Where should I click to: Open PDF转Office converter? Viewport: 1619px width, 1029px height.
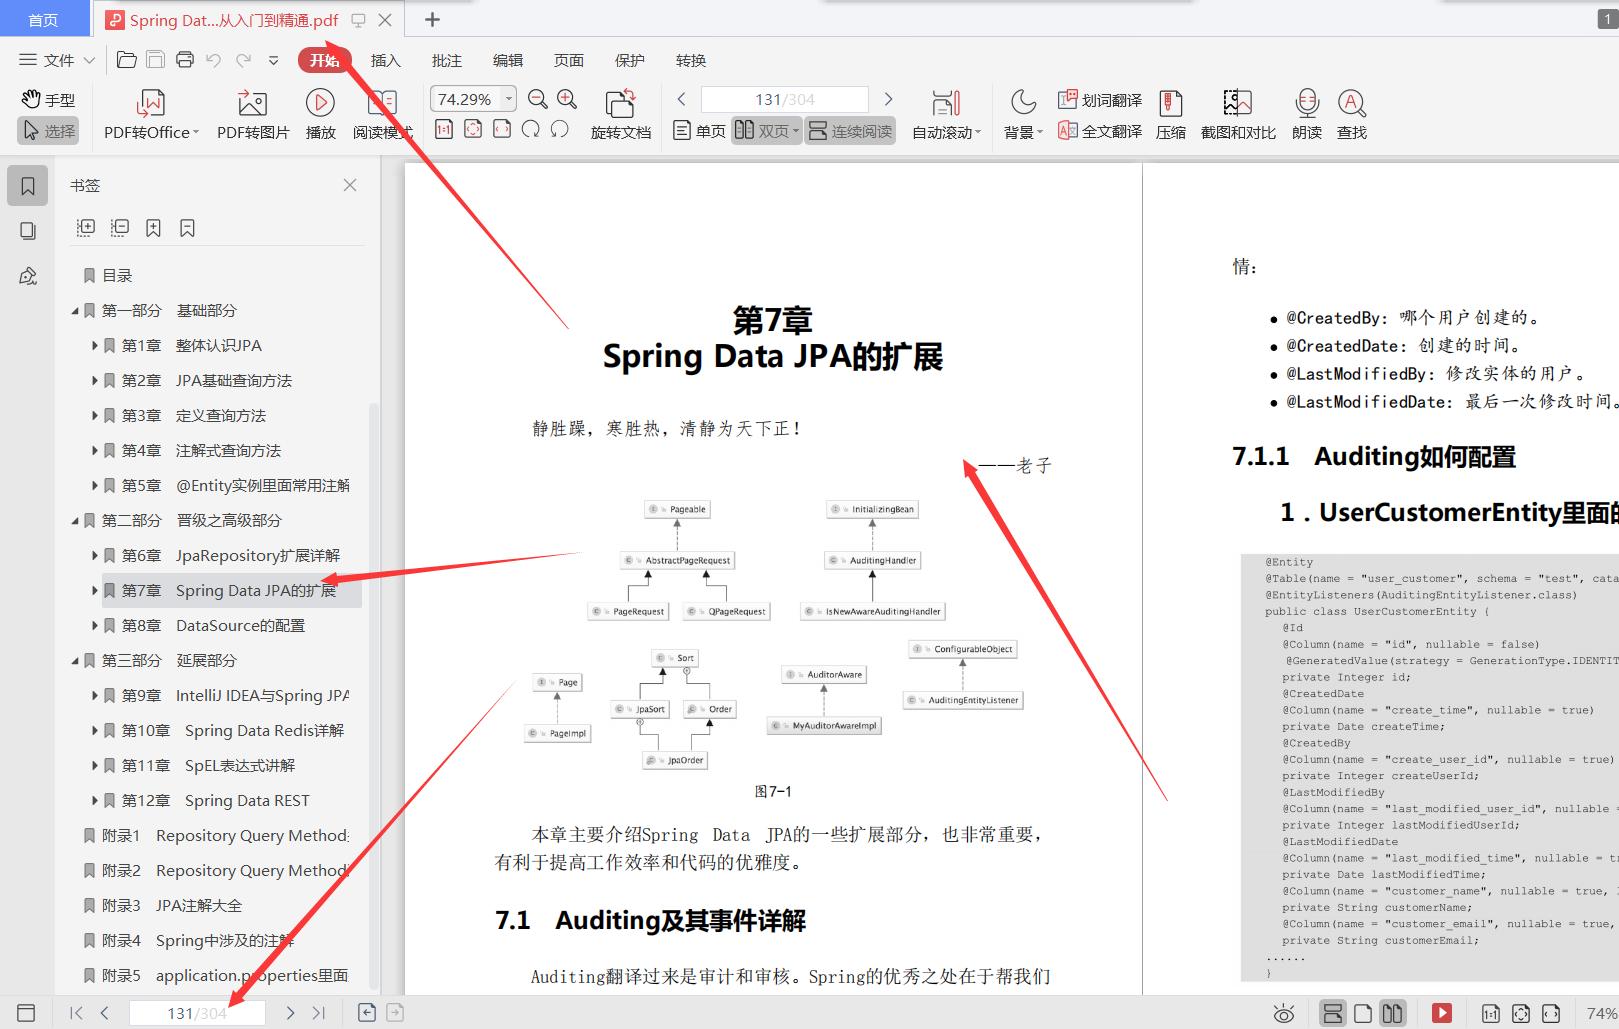[151, 115]
